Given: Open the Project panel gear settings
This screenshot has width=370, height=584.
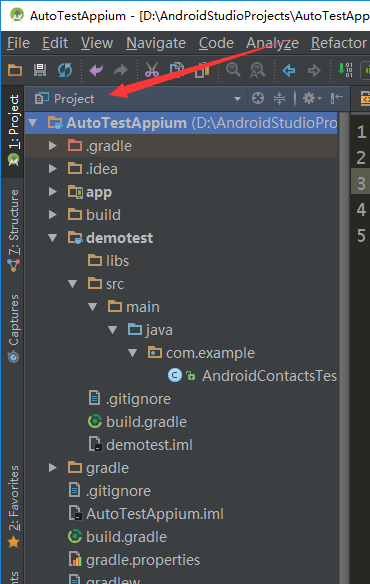Looking at the screenshot, I should pos(312,98).
